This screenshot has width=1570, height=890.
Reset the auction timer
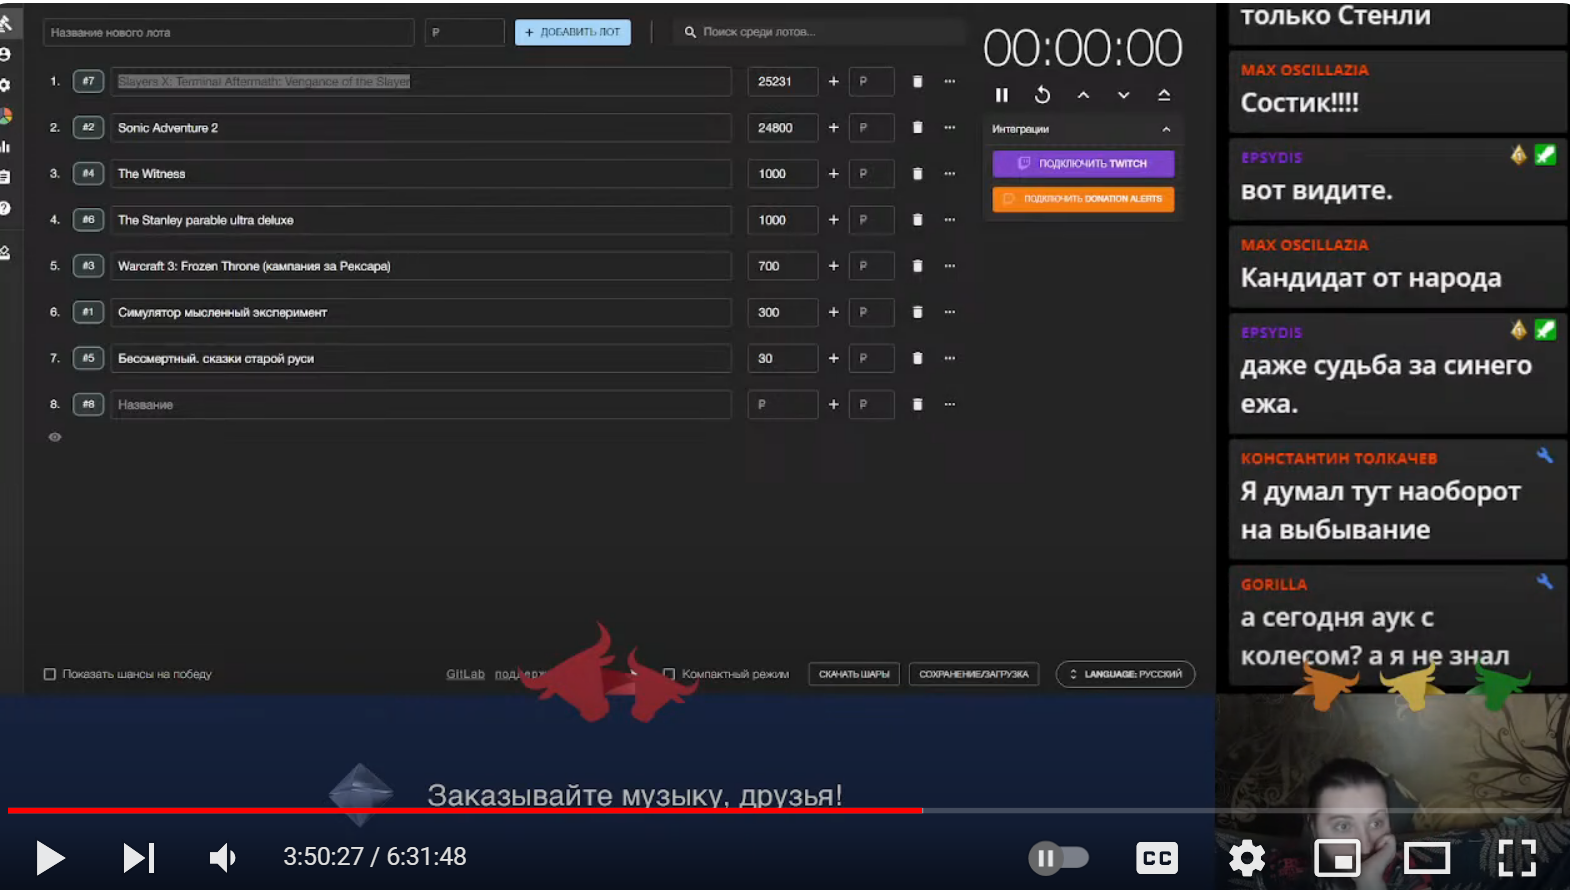tap(1042, 95)
